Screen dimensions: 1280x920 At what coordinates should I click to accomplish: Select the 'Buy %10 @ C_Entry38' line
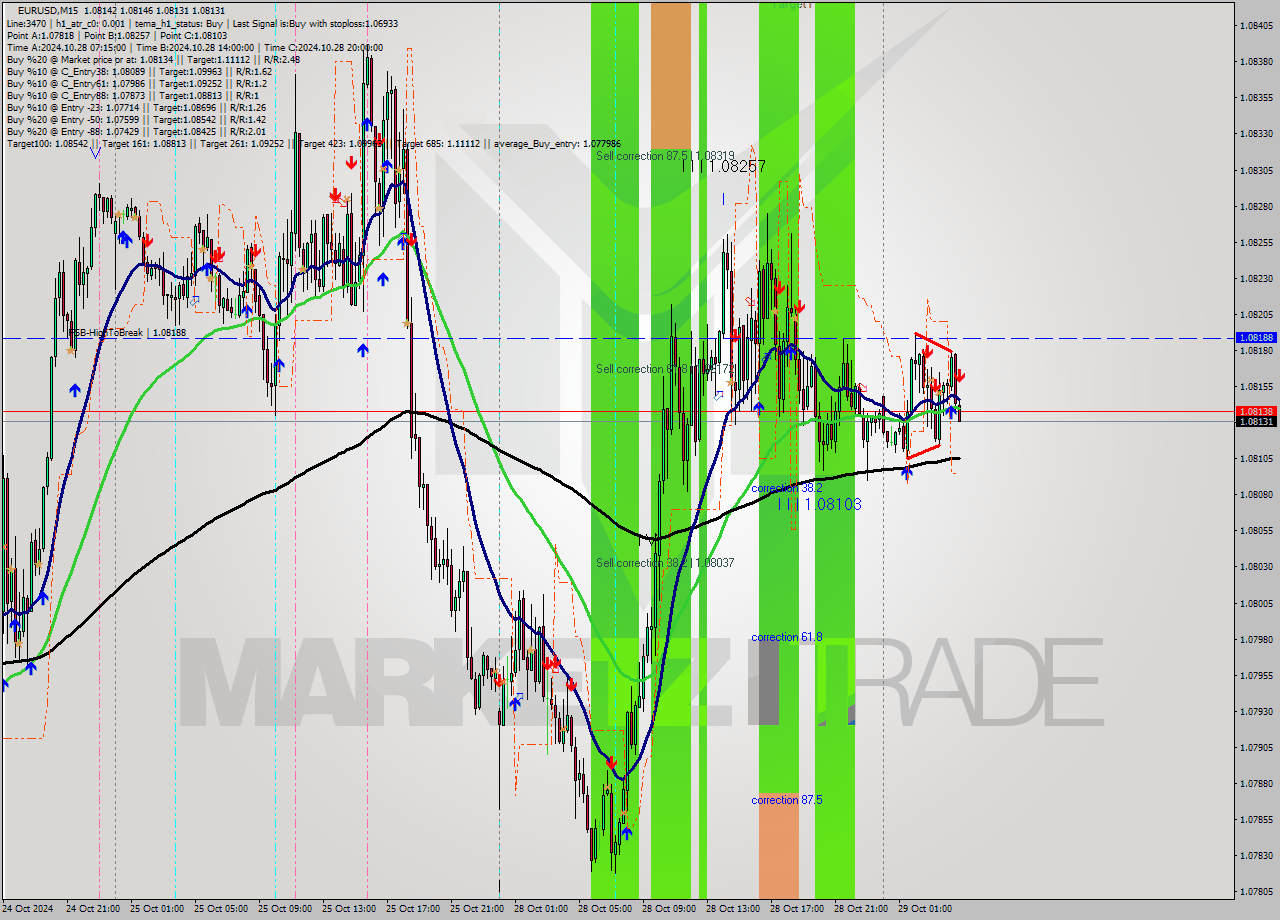click(x=139, y=72)
